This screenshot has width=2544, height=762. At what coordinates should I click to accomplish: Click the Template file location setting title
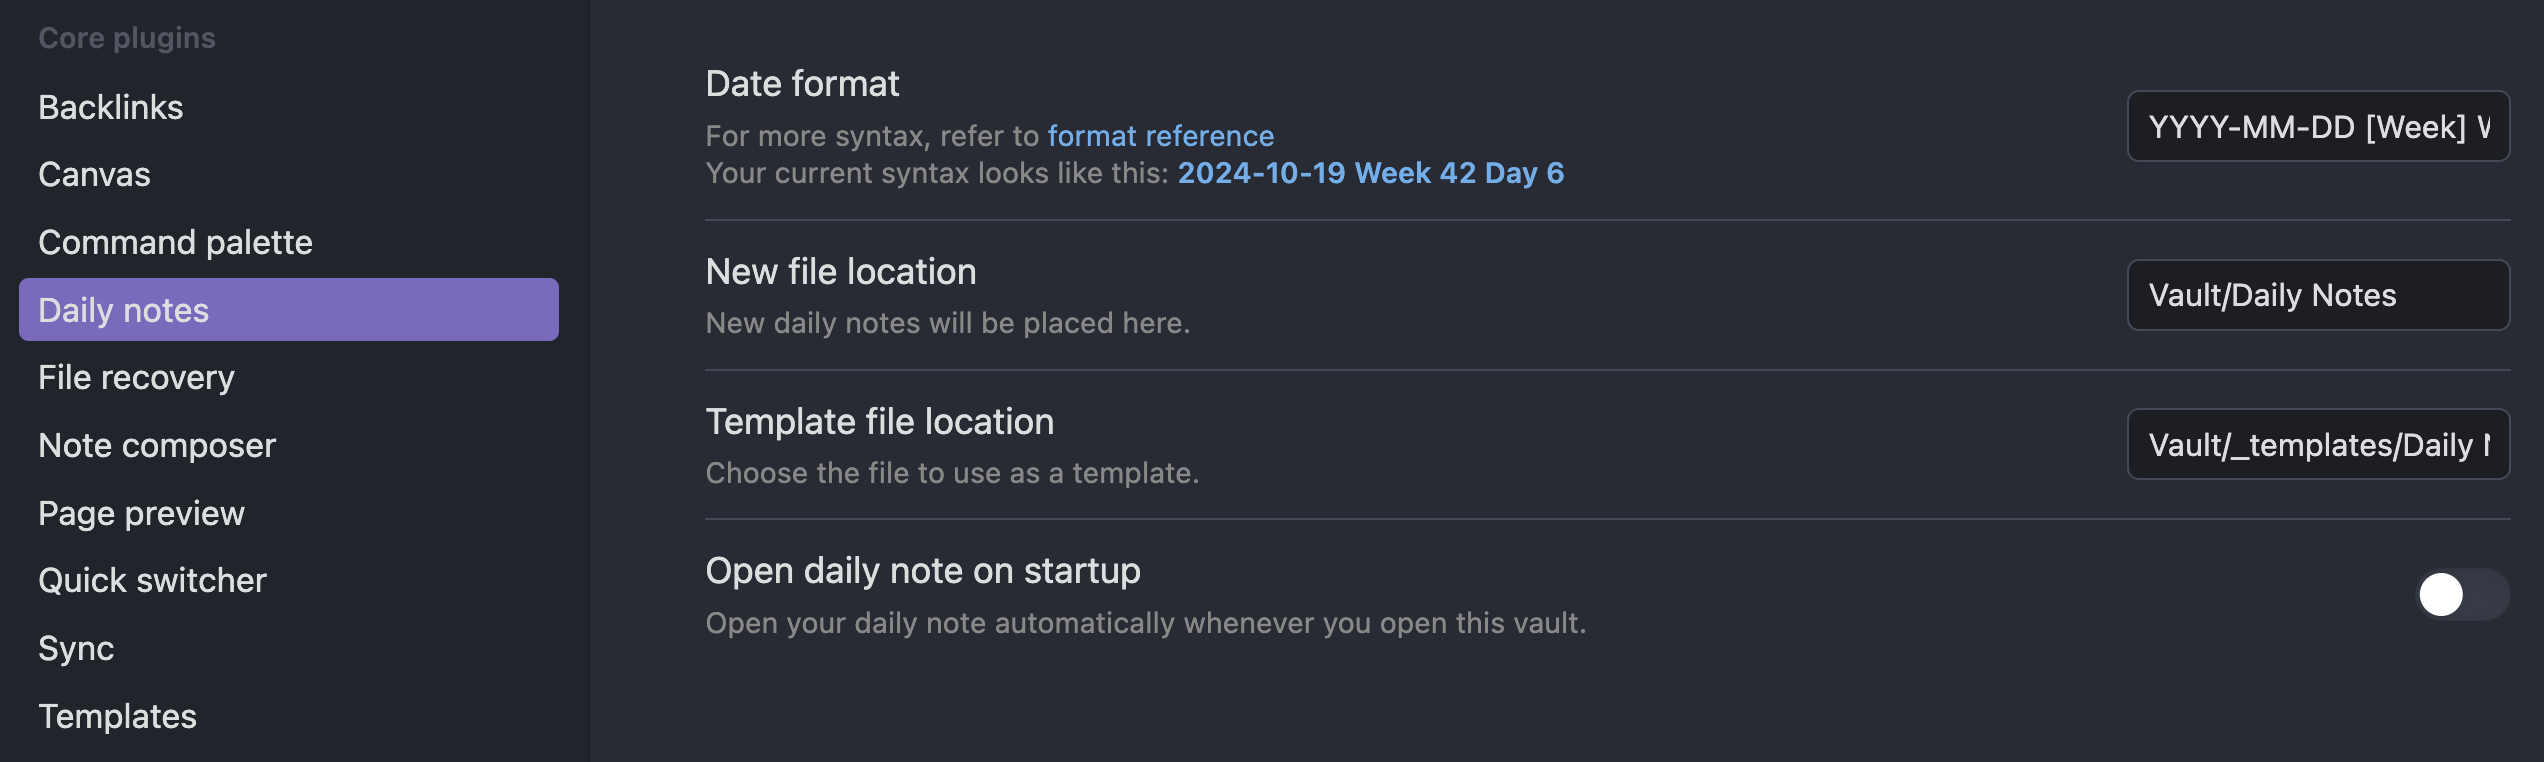879,422
